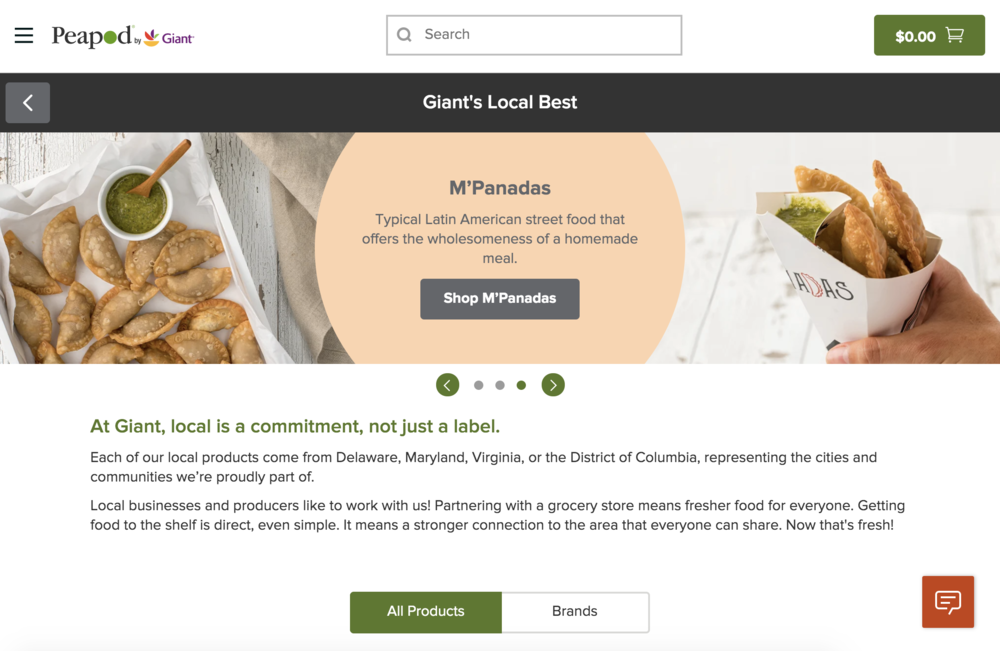Click the green local commitment headline
The image size is (1000, 651).
[295, 427]
